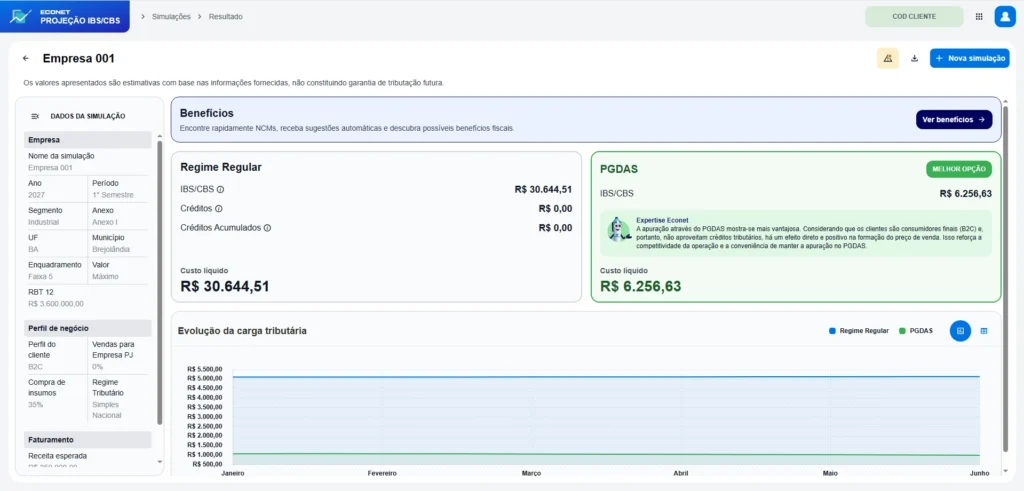Click the side panel scroll-down arrow
Screen dimensions: 1024x491
pyautogui.click(x=159, y=462)
